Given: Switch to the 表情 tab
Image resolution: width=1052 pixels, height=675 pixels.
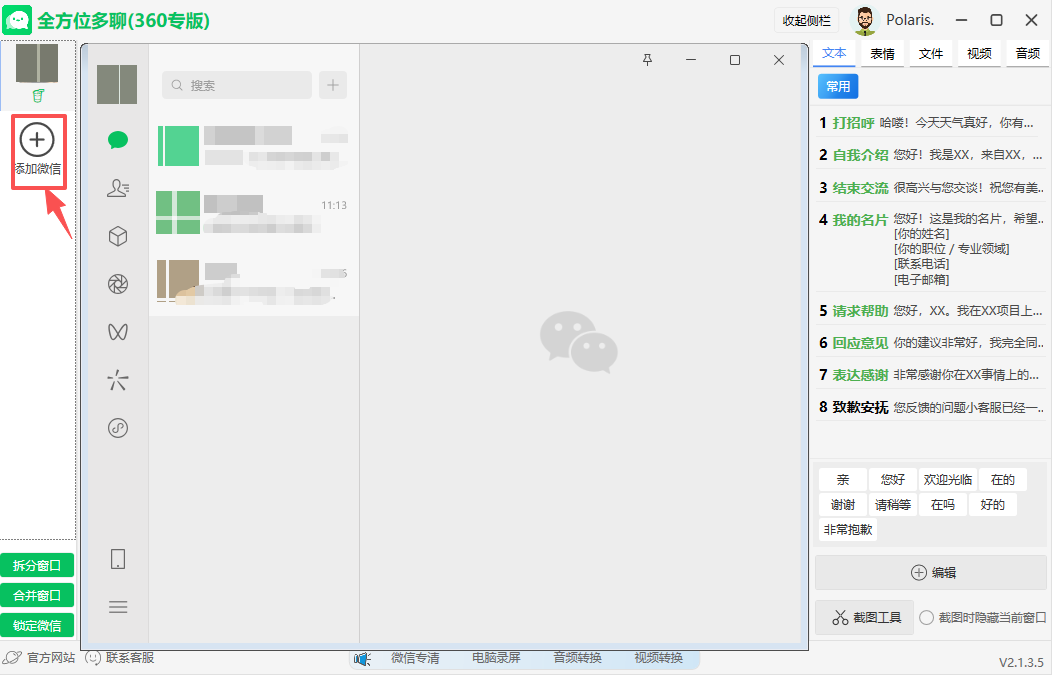Looking at the screenshot, I should pyautogui.click(x=882, y=54).
